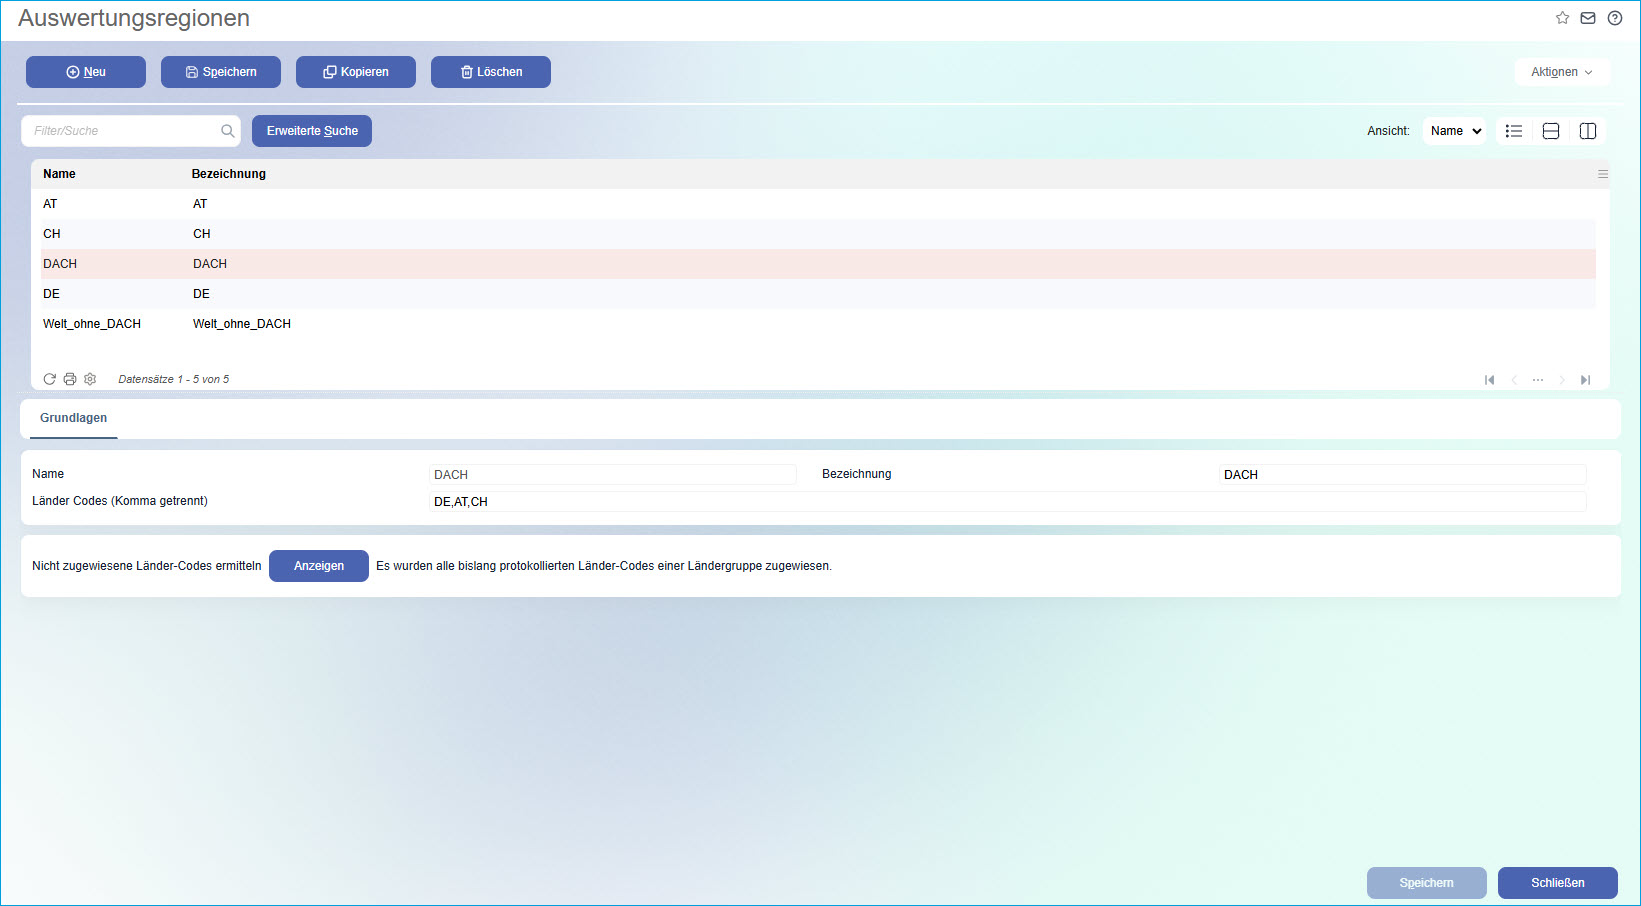The image size is (1641, 906).
Task: Open the table column menu icon
Action: 1603,174
